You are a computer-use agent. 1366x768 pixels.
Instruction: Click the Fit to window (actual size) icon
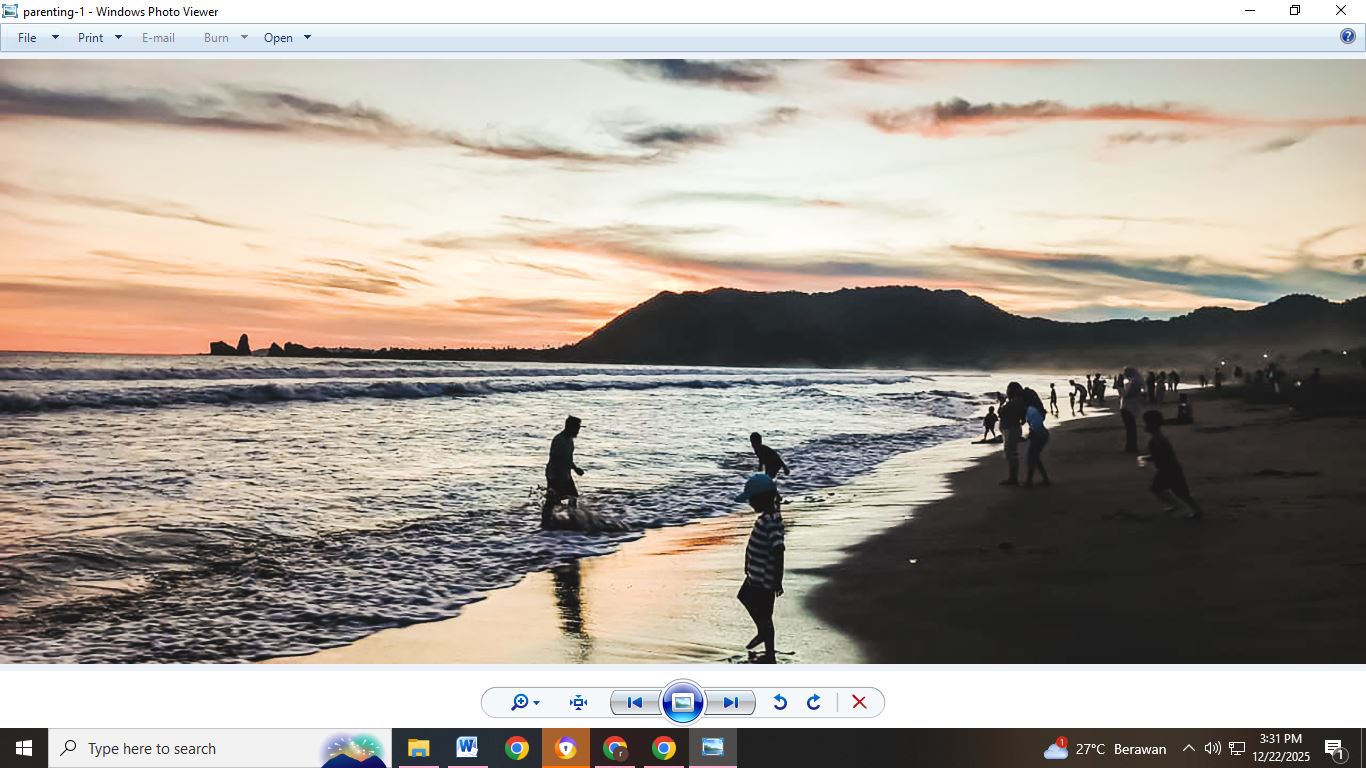pyautogui.click(x=578, y=702)
